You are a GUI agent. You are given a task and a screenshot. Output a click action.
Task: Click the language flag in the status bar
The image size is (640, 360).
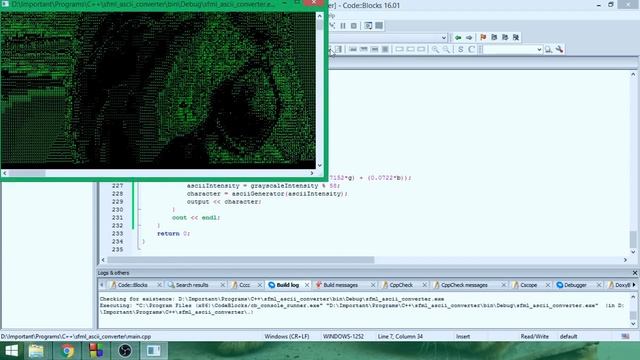pos(625,337)
